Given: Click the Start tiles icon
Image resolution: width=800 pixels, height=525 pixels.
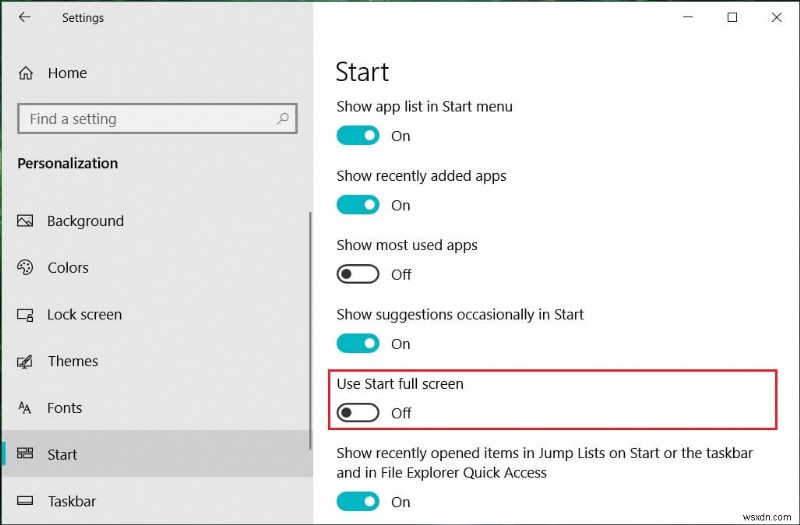Looking at the screenshot, I should click(x=25, y=454).
